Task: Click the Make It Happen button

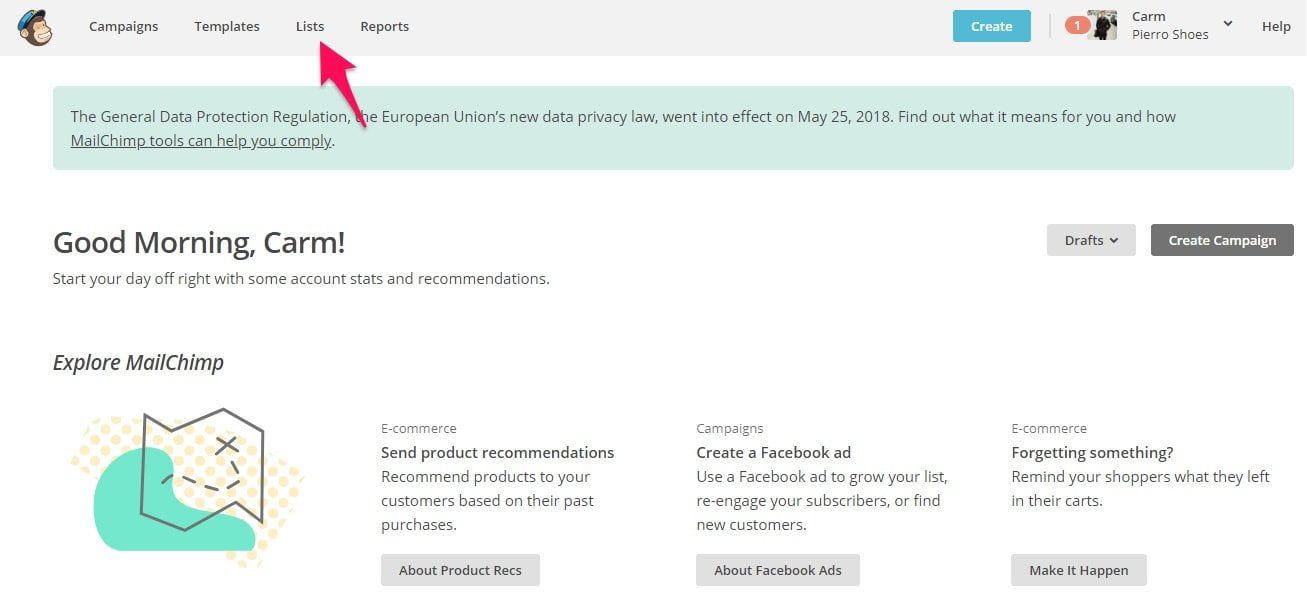Action: [x=1079, y=570]
